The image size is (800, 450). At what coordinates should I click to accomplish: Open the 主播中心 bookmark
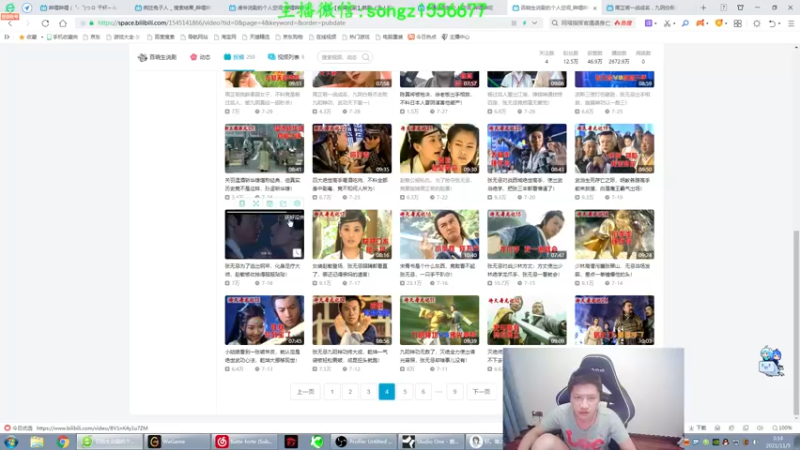455,37
